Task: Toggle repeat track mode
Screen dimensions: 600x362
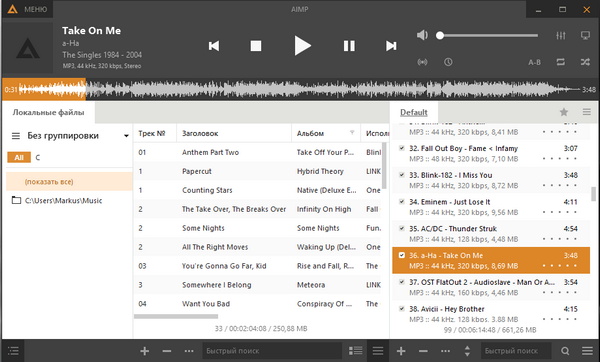Action: click(561, 62)
